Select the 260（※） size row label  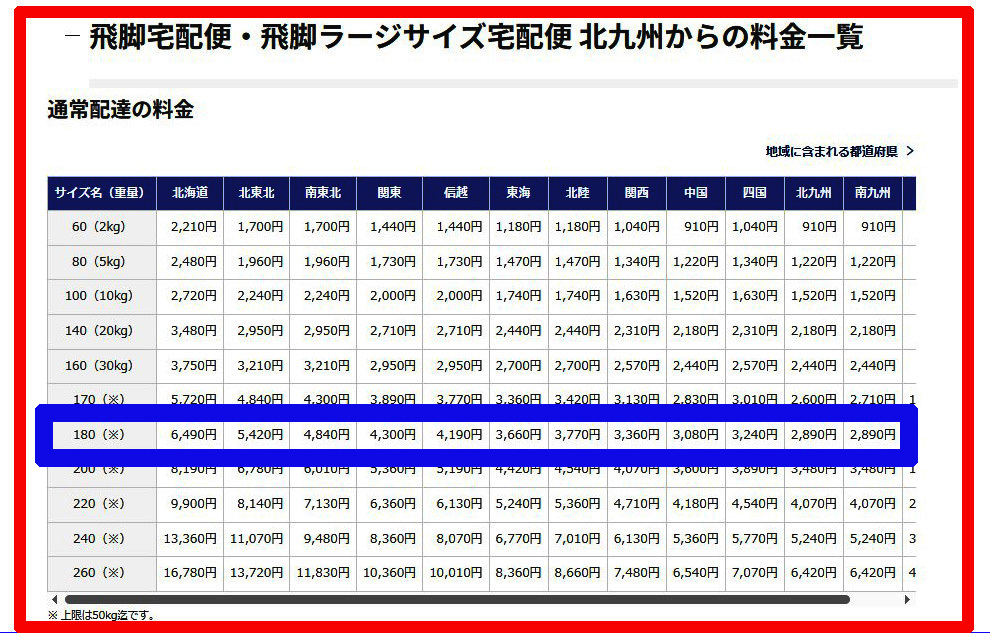102,573
